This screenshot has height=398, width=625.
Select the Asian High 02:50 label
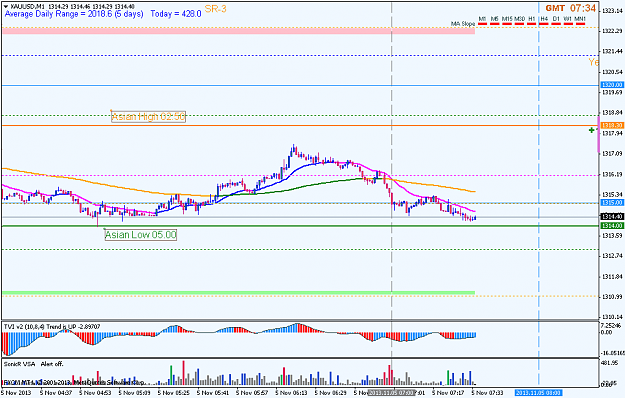(x=148, y=117)
